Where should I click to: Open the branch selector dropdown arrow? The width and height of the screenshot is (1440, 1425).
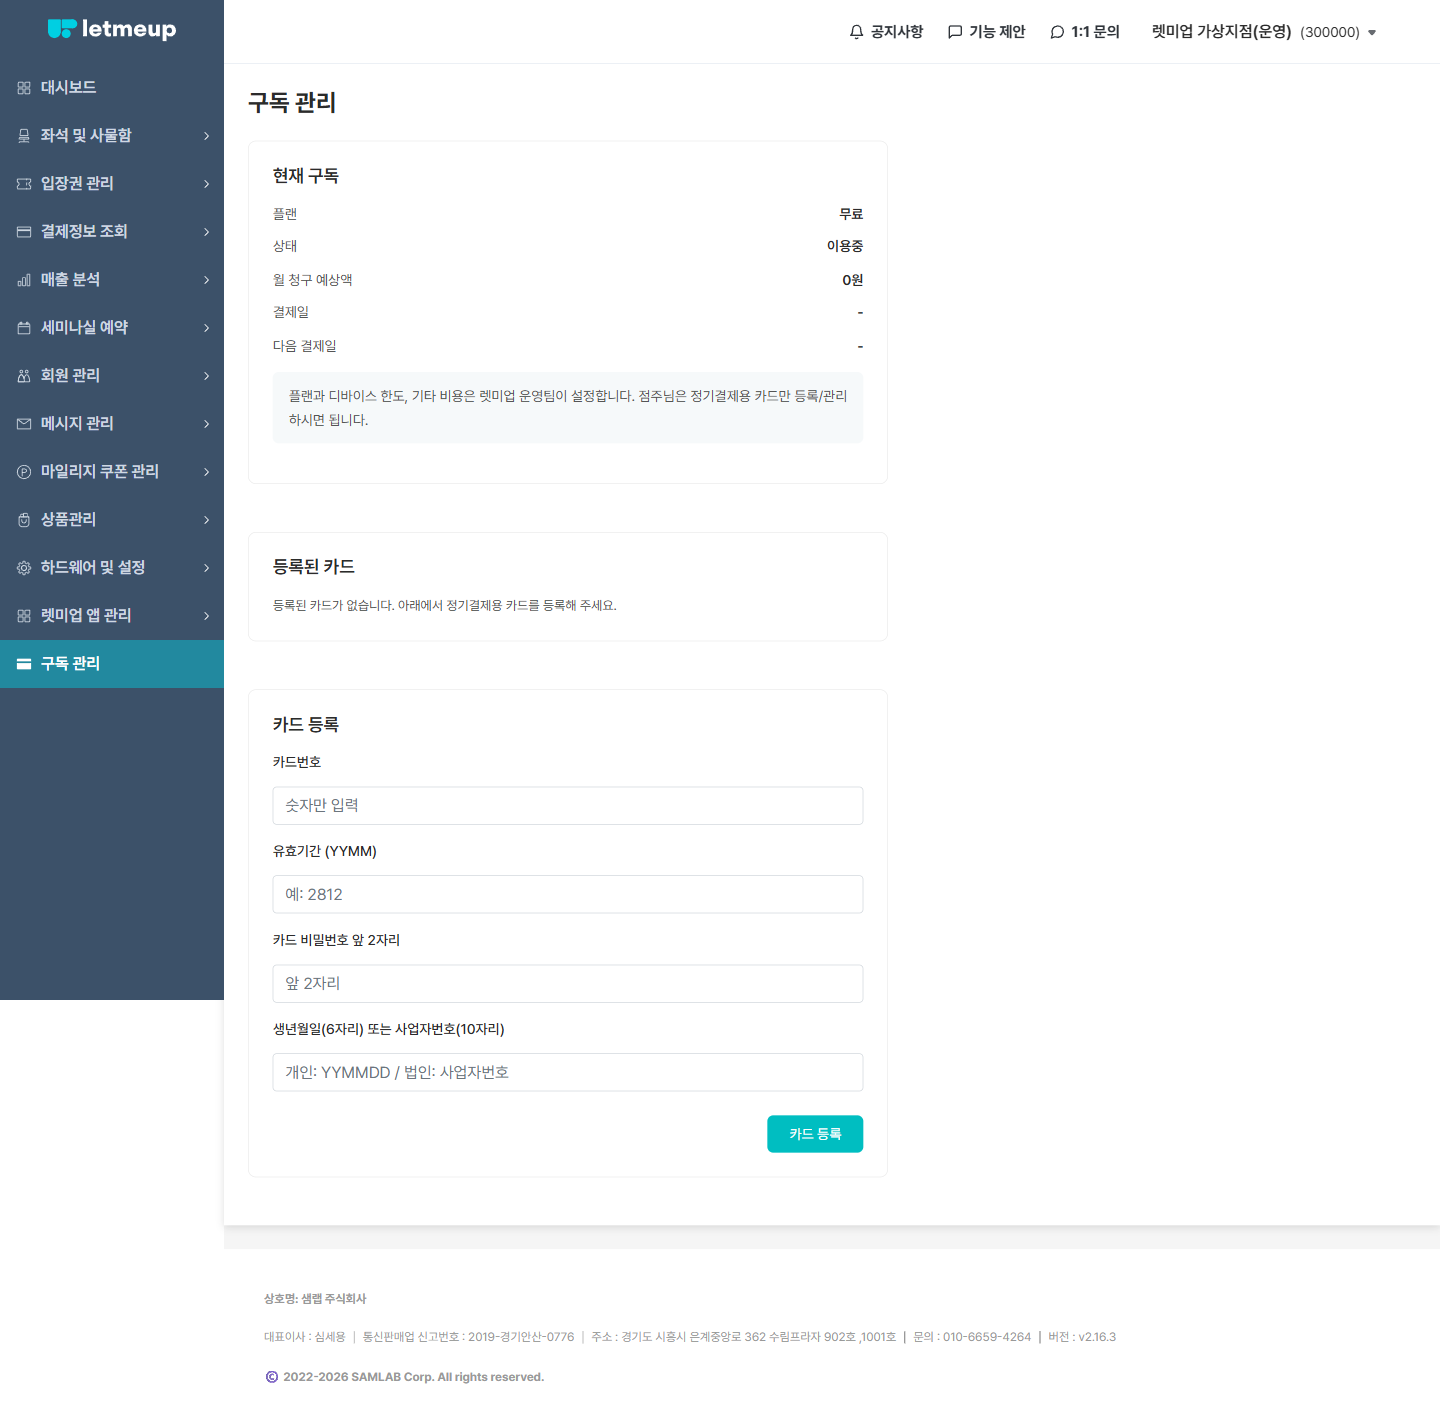pyautogui.click(x=1372, y=33)
